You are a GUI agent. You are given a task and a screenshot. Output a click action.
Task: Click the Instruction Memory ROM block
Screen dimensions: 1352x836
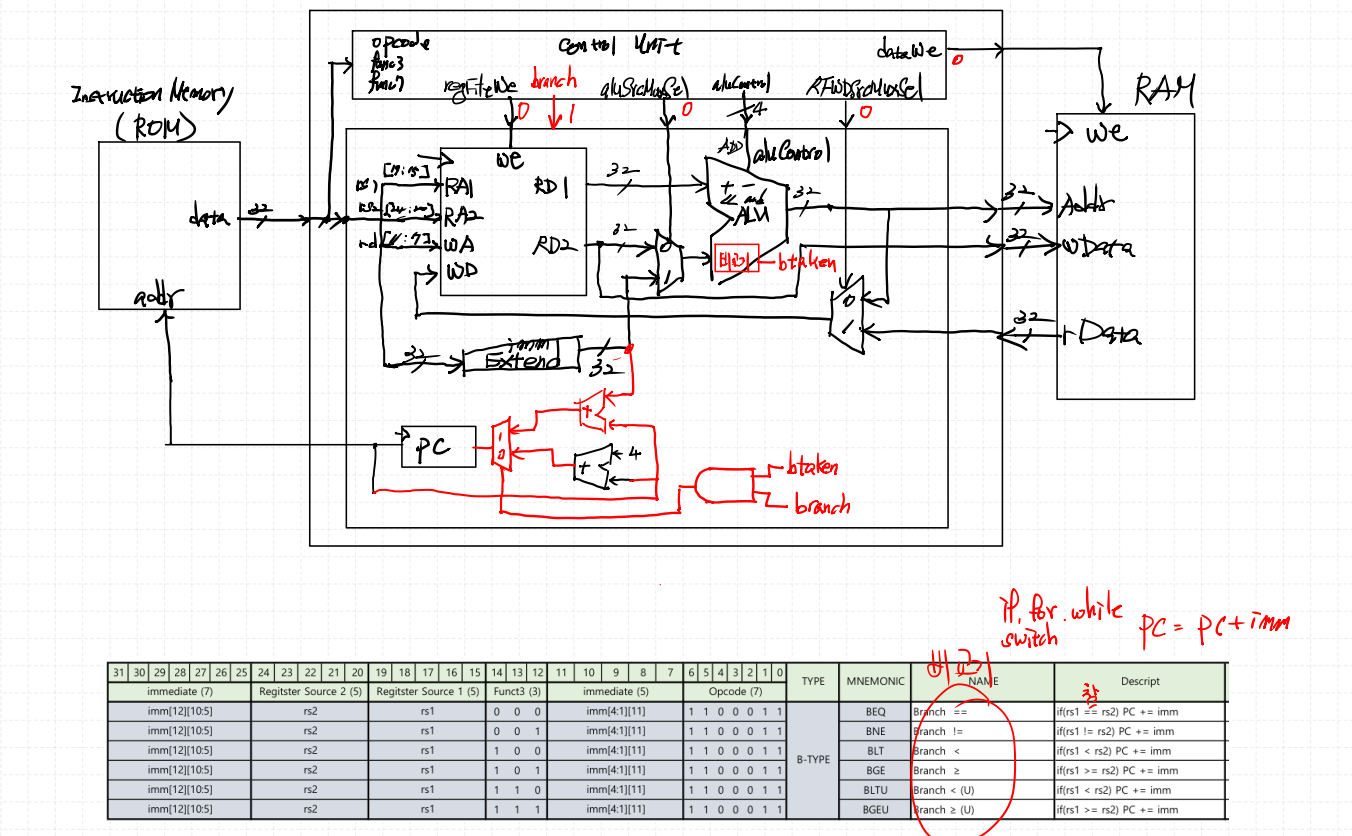[x=168, y=225]
